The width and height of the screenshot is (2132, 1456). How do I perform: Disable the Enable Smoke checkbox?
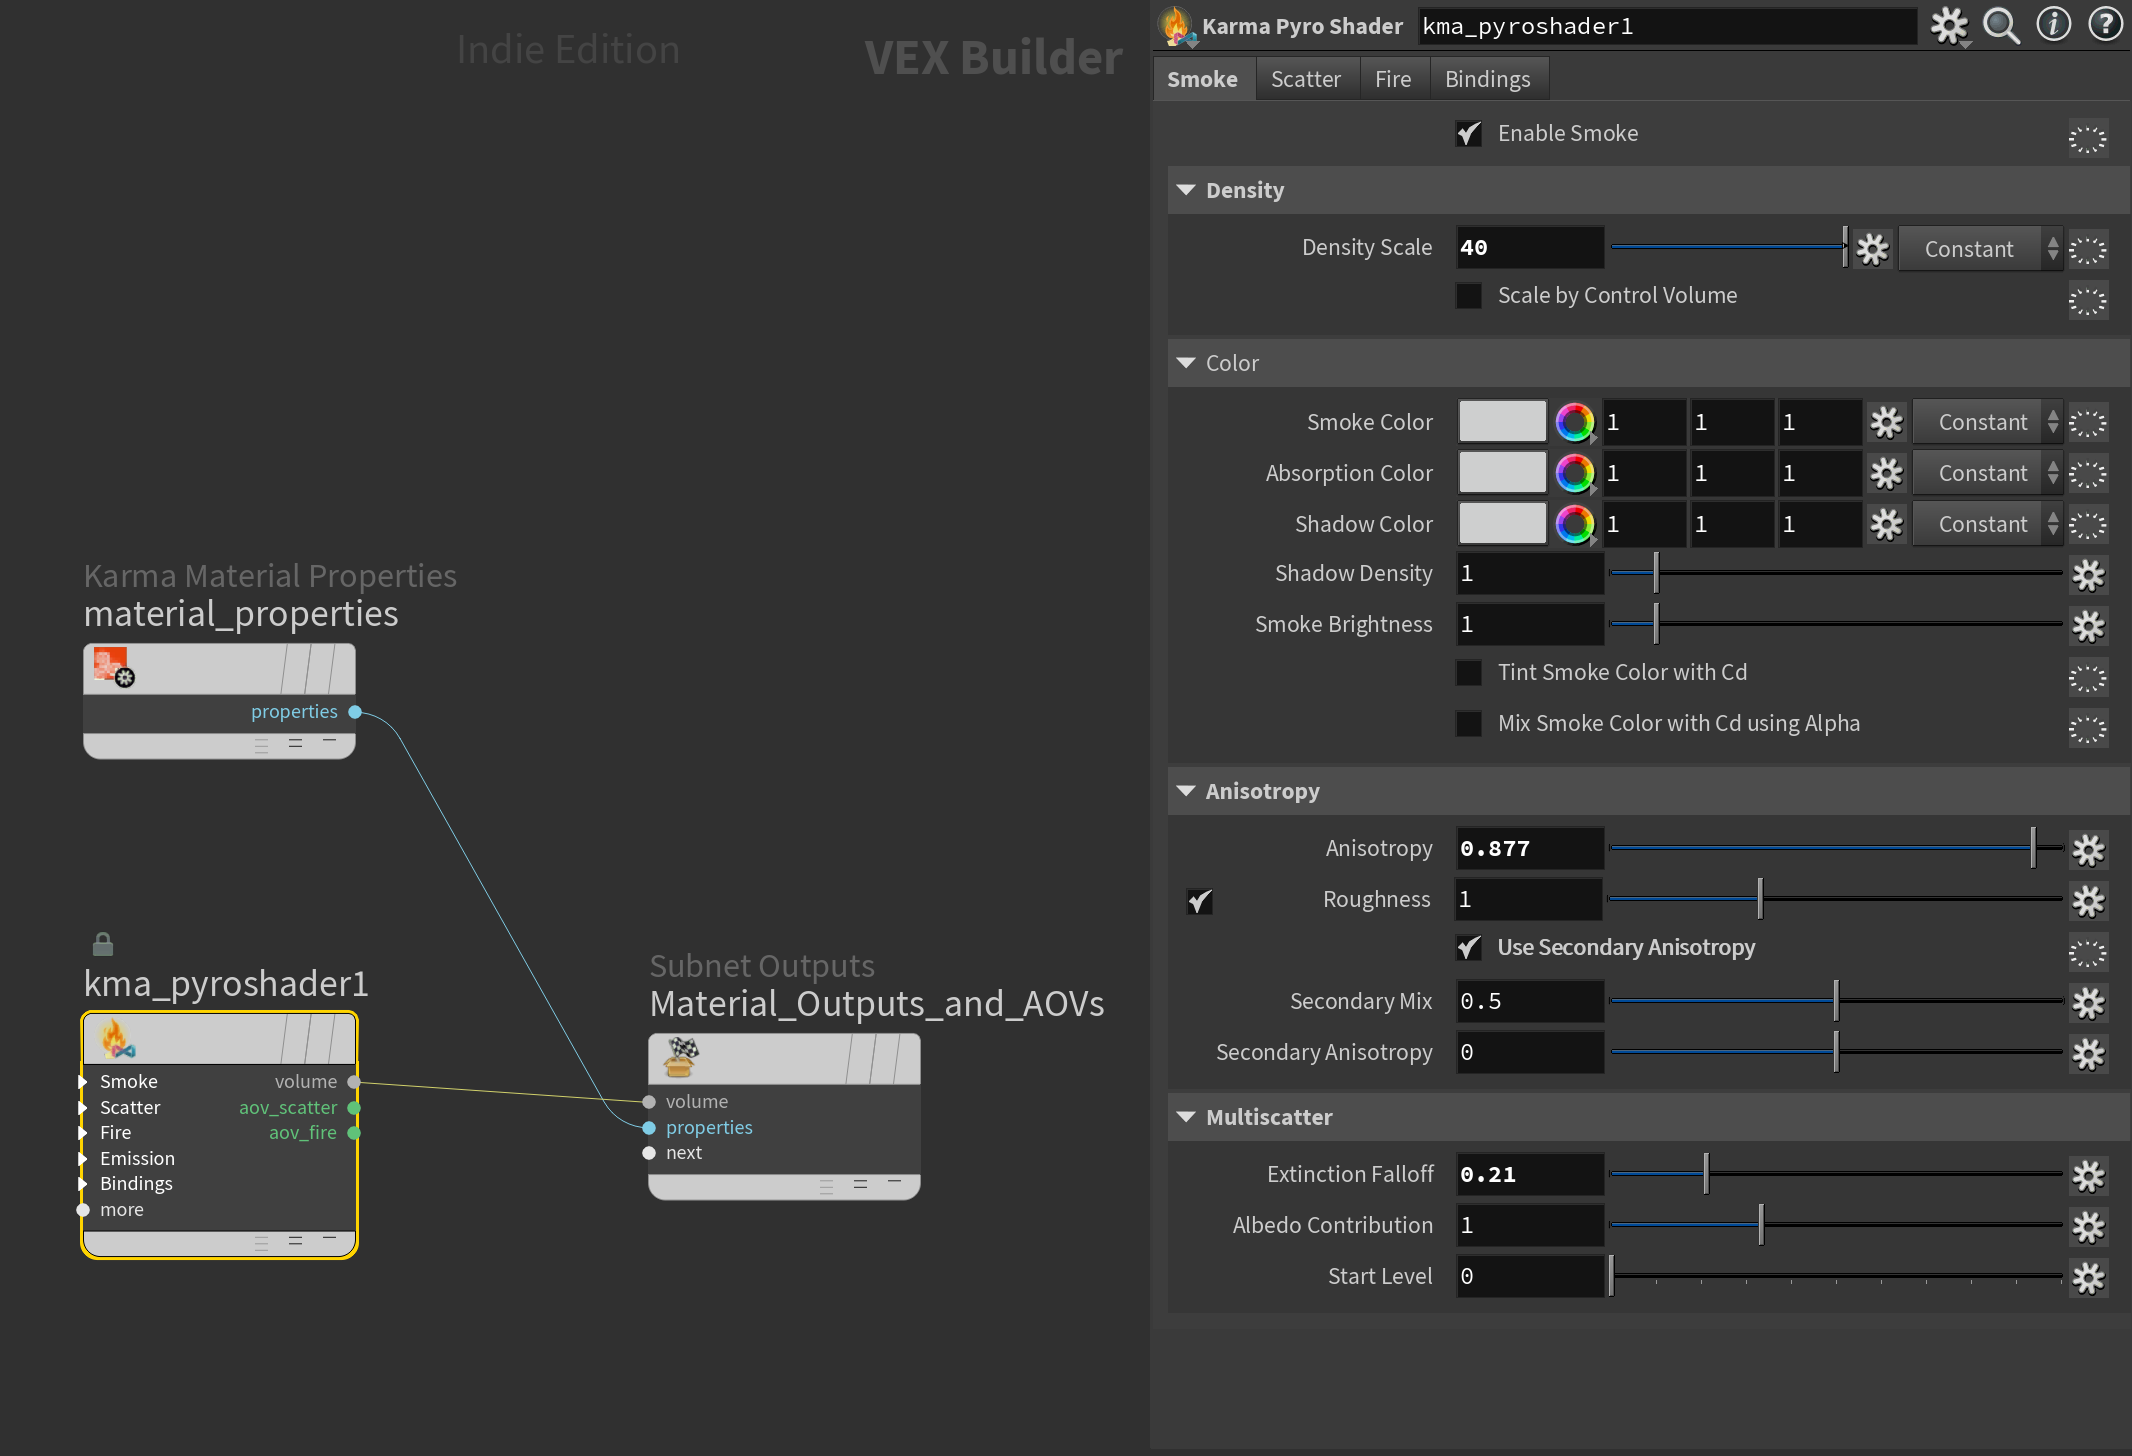tap(1469, 134)
